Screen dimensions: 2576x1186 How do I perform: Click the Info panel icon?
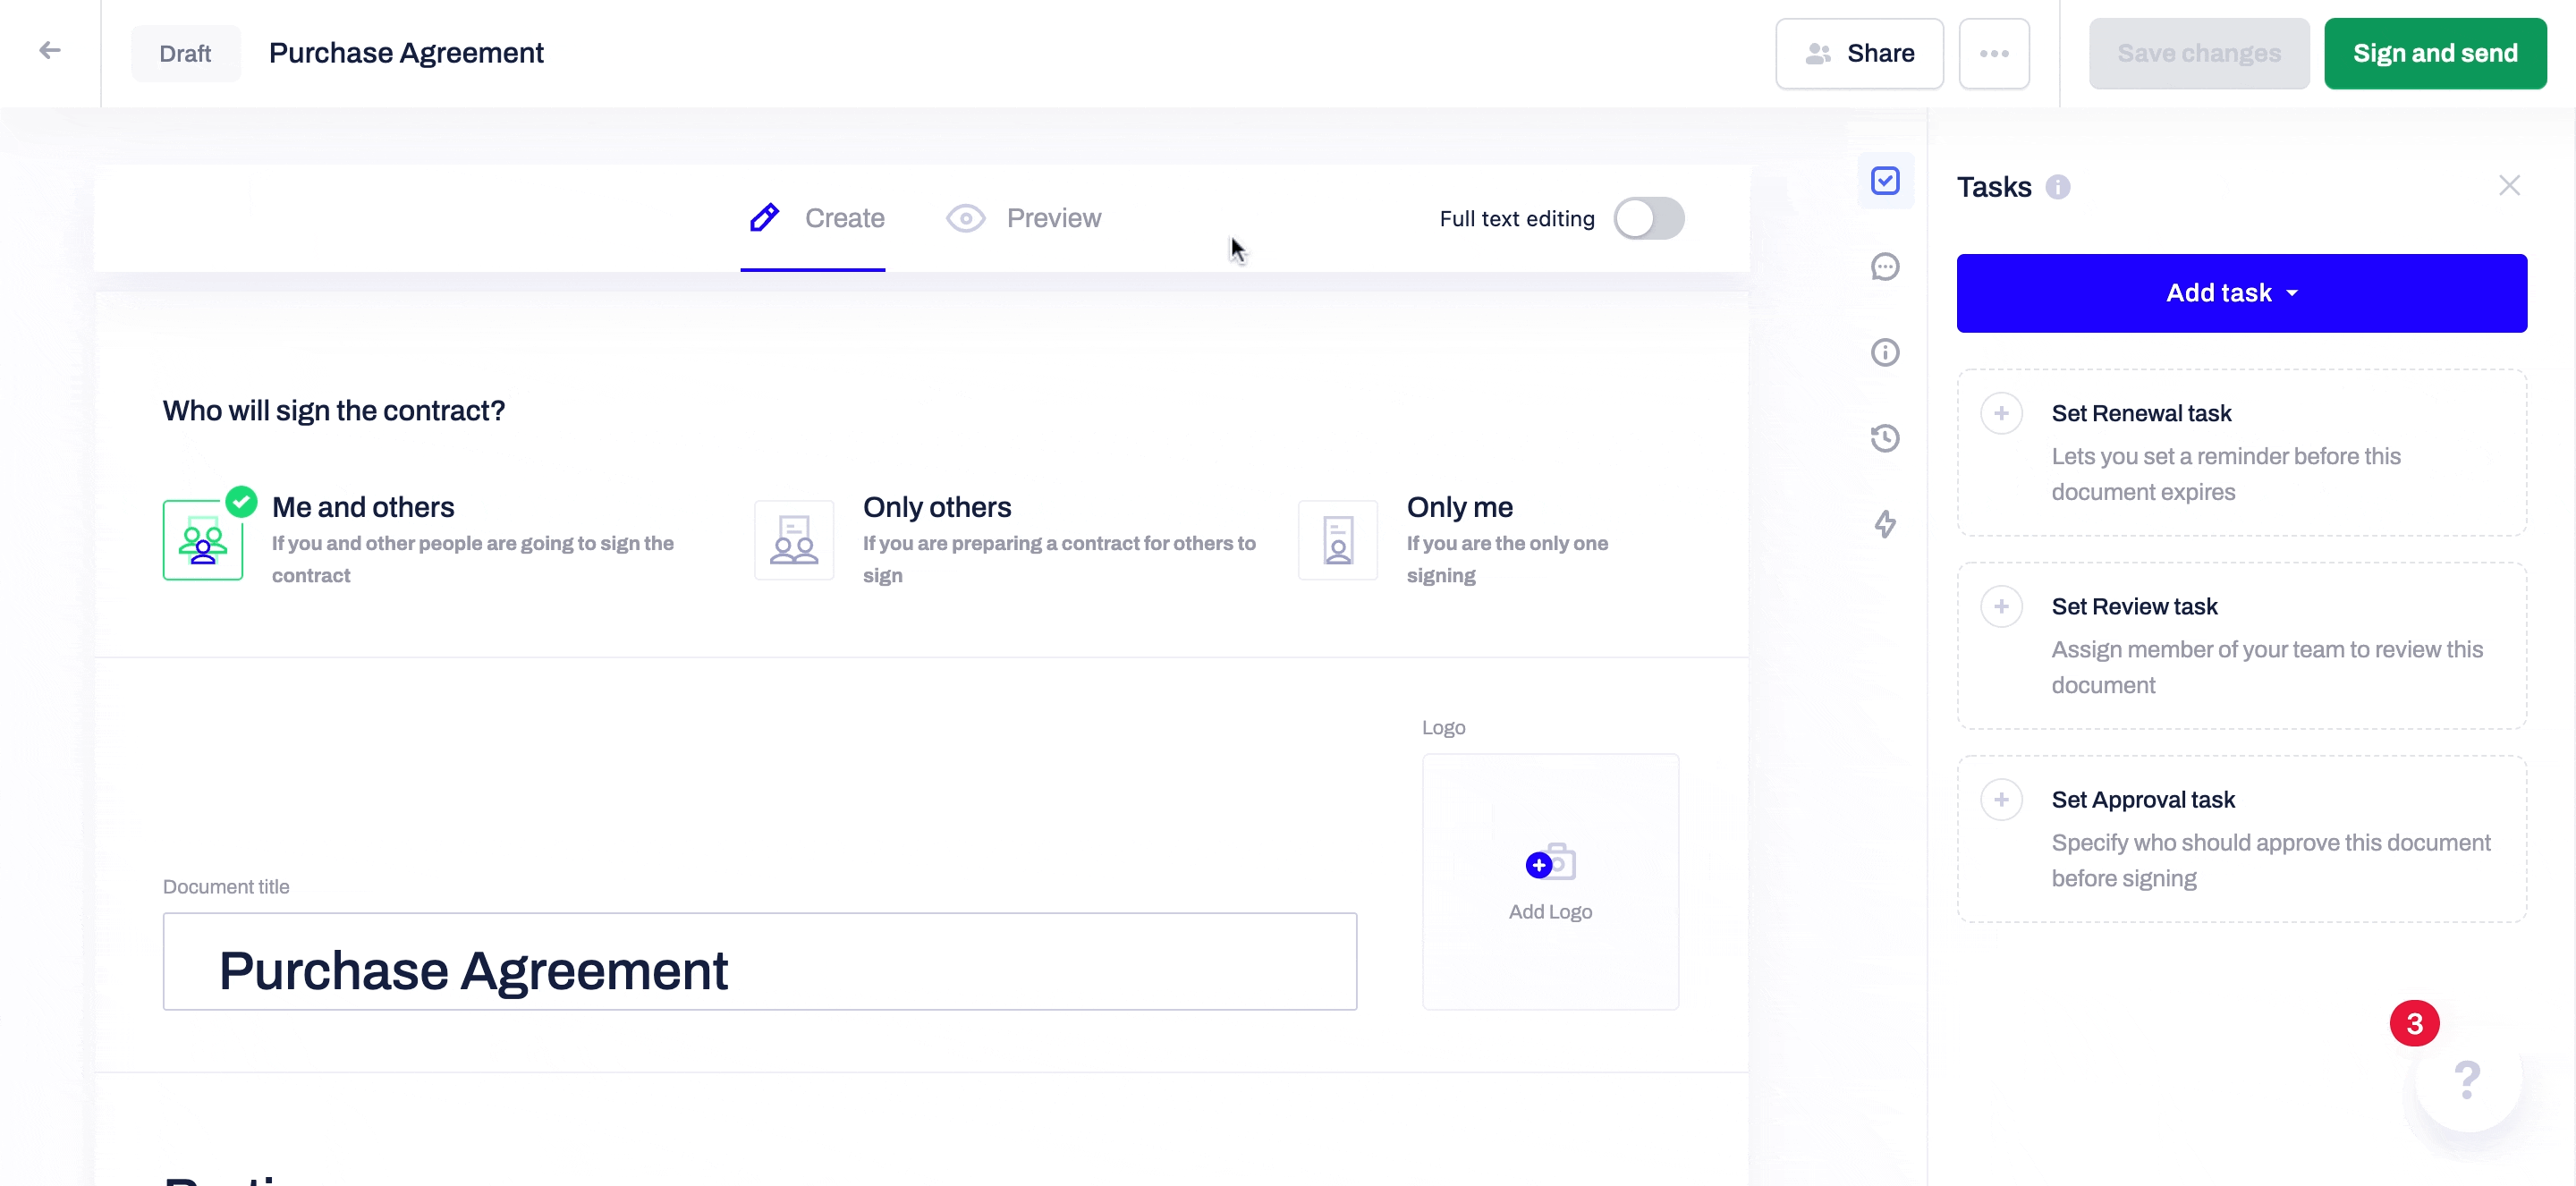click(x=1885, y=352)
